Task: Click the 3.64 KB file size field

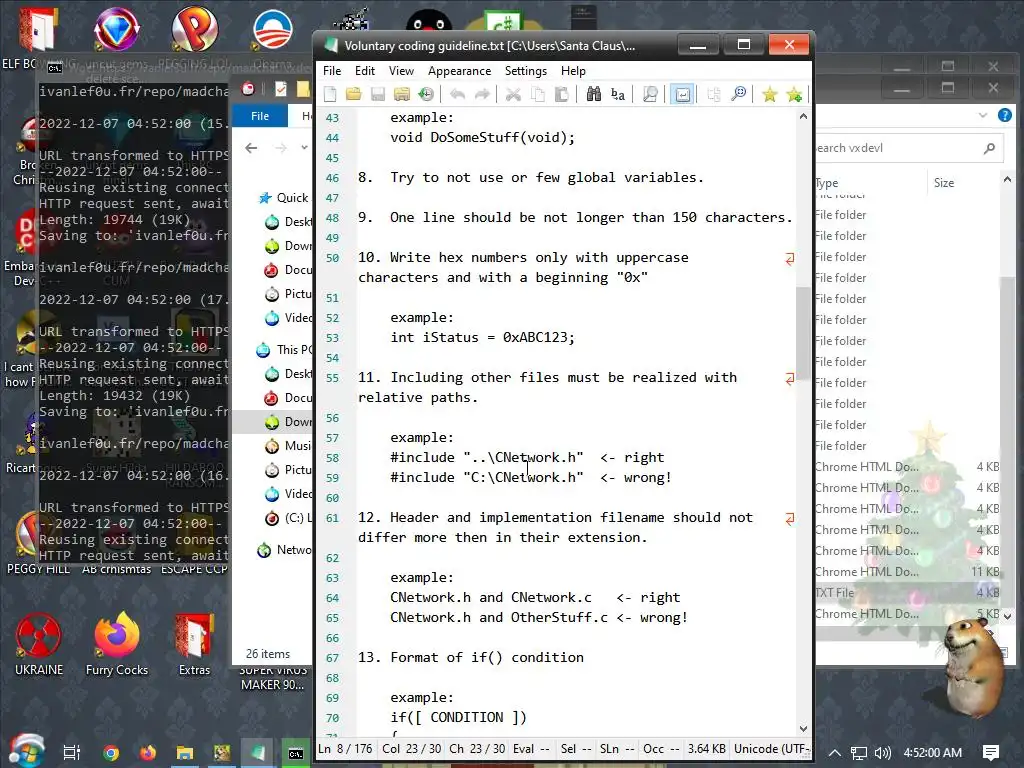Action: (707, 749)
